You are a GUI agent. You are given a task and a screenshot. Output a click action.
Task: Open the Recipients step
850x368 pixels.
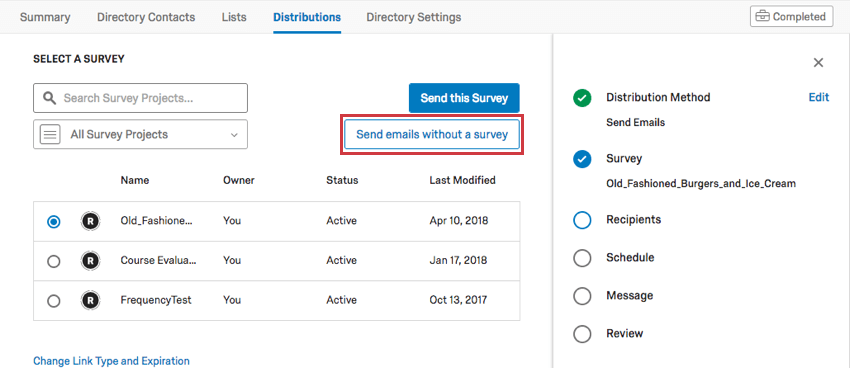coord(633,219)
